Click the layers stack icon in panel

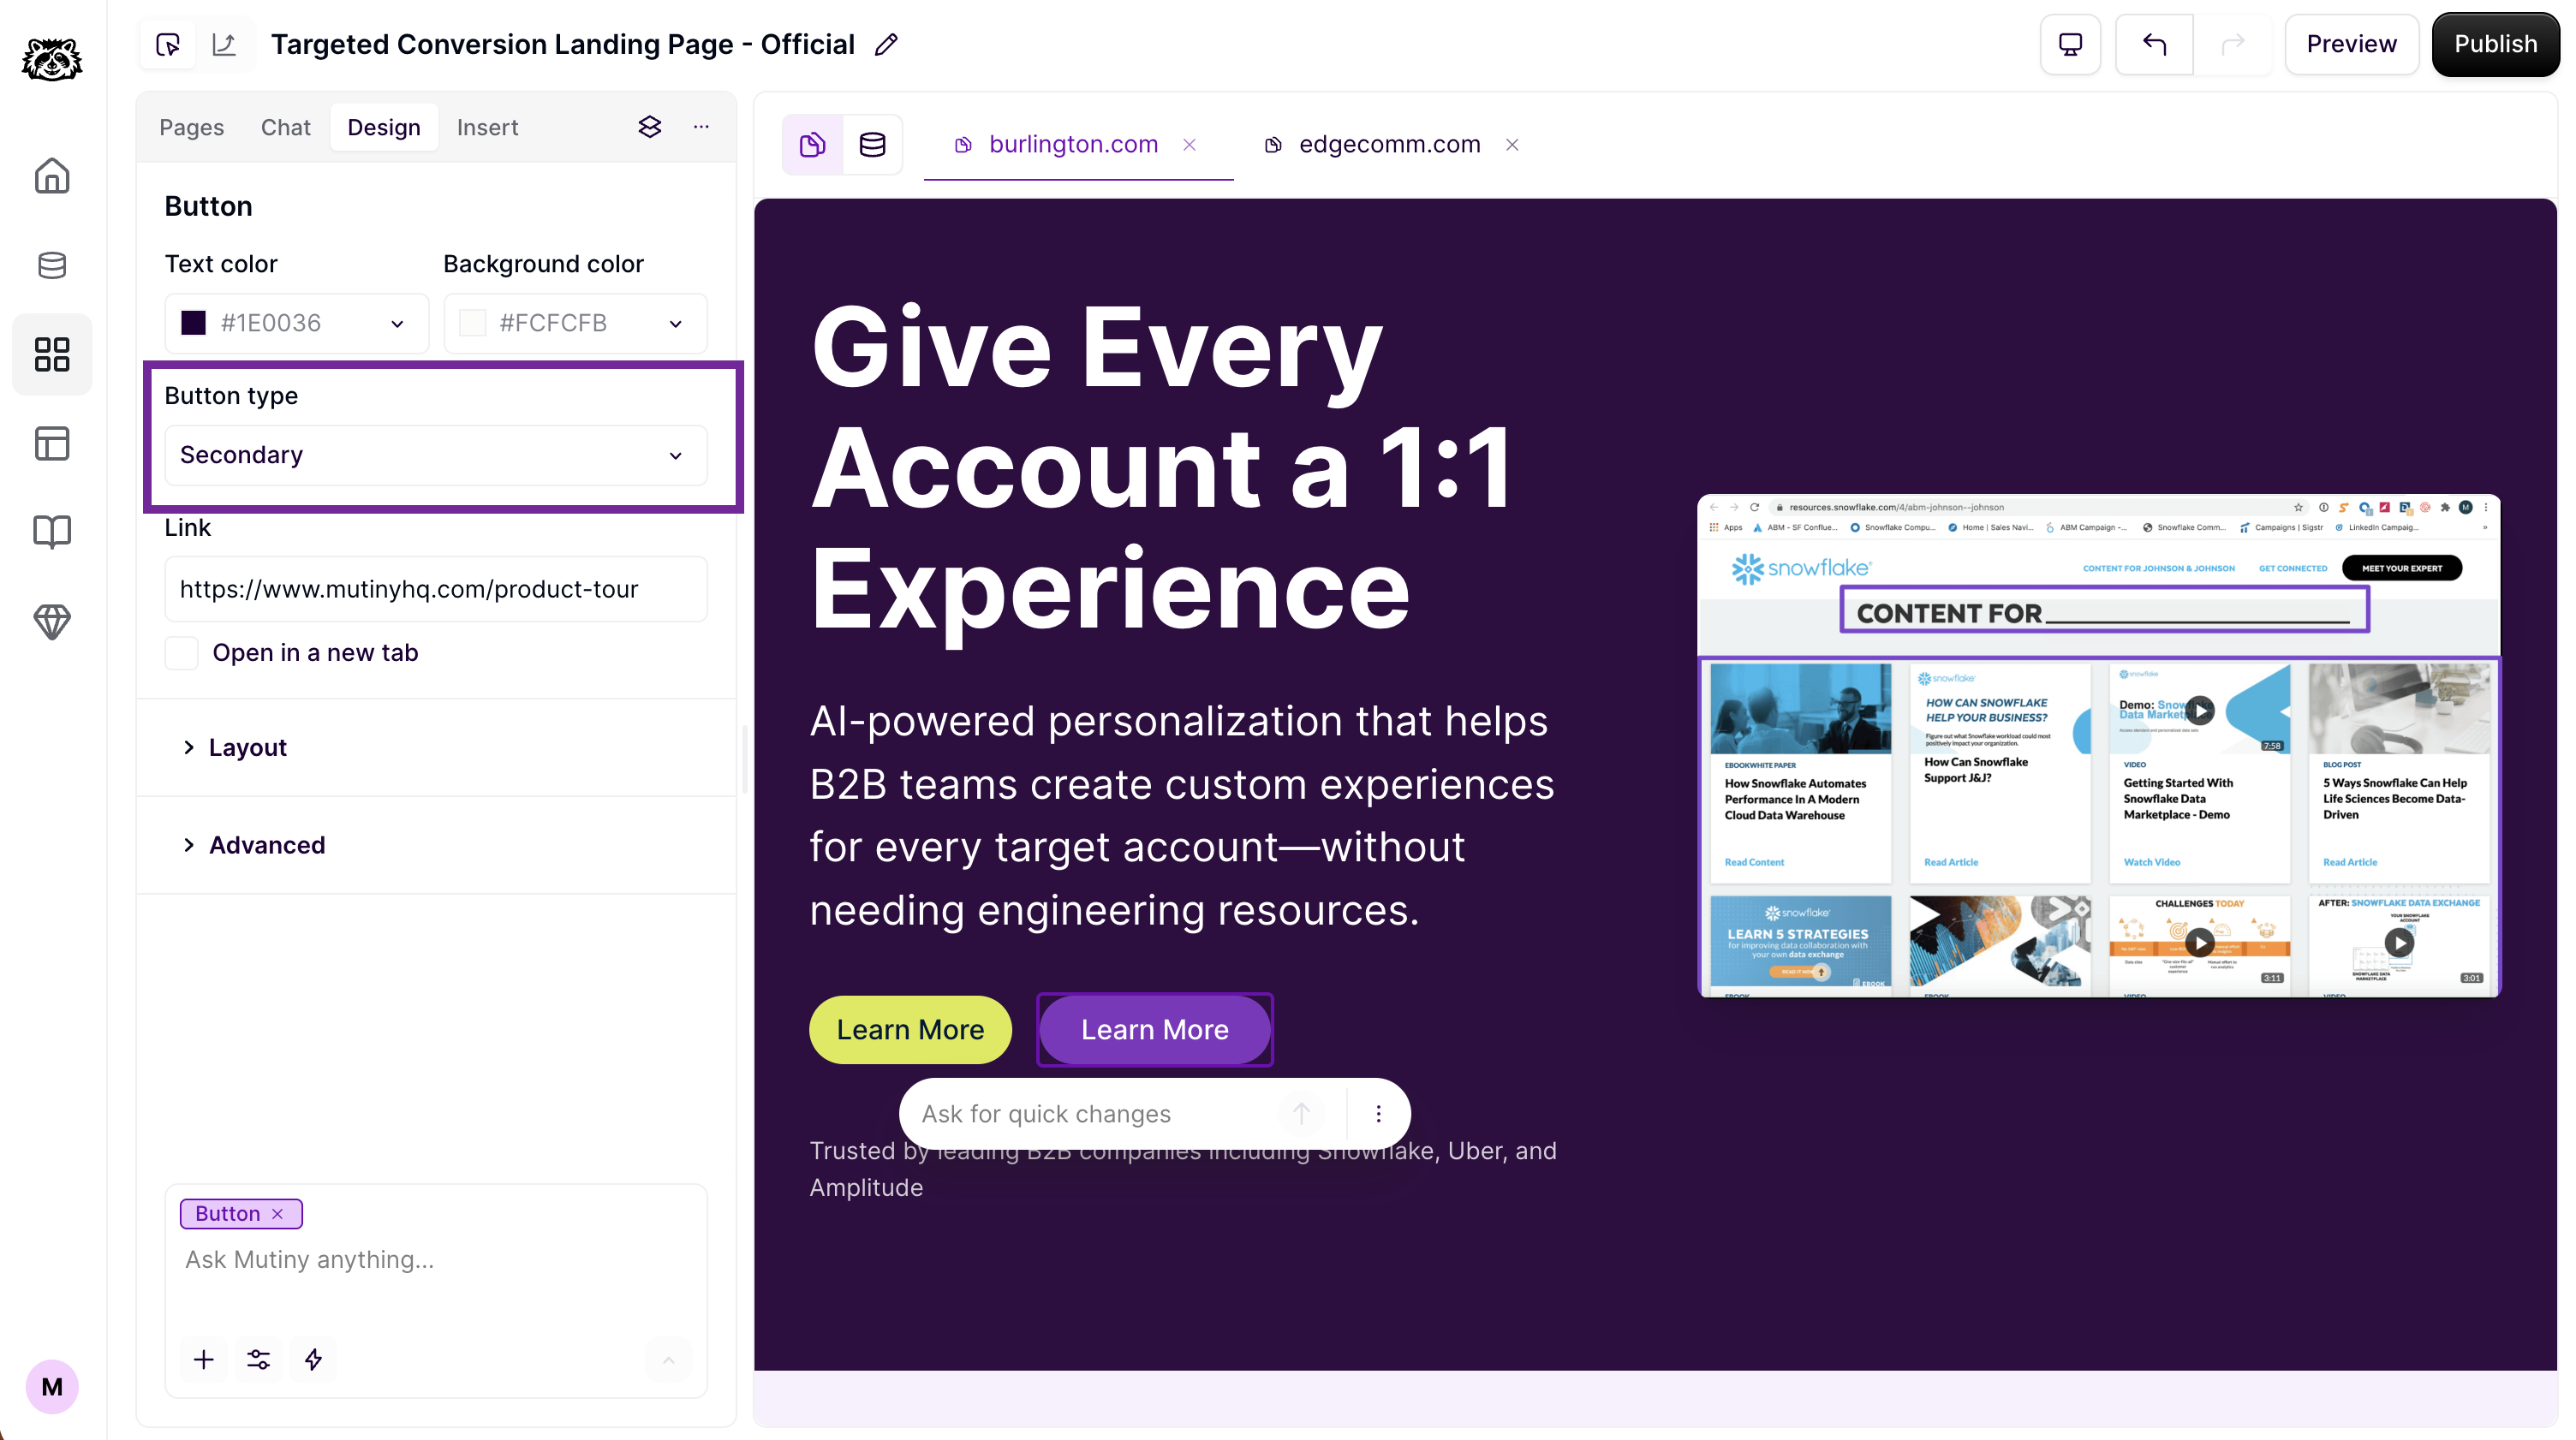tap(650, 127)
